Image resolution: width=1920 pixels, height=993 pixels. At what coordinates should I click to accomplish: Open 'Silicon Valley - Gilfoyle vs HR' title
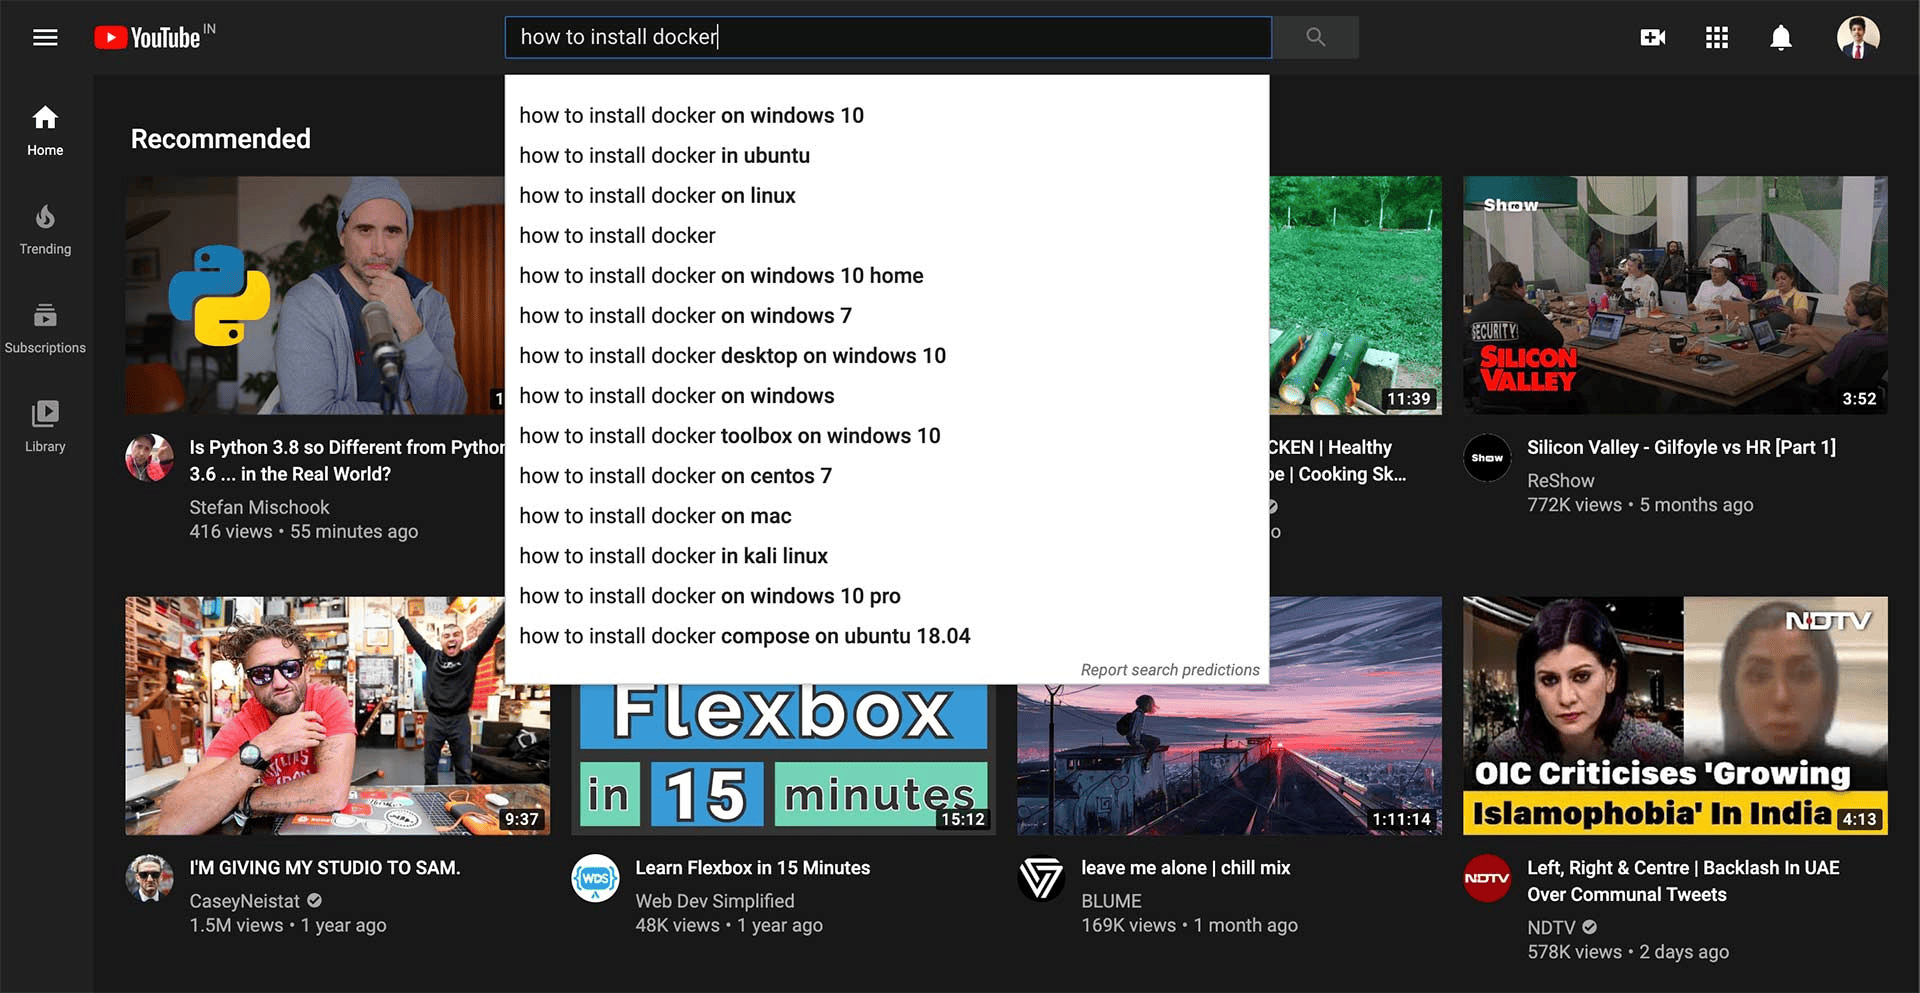[x=1681, y=447]
